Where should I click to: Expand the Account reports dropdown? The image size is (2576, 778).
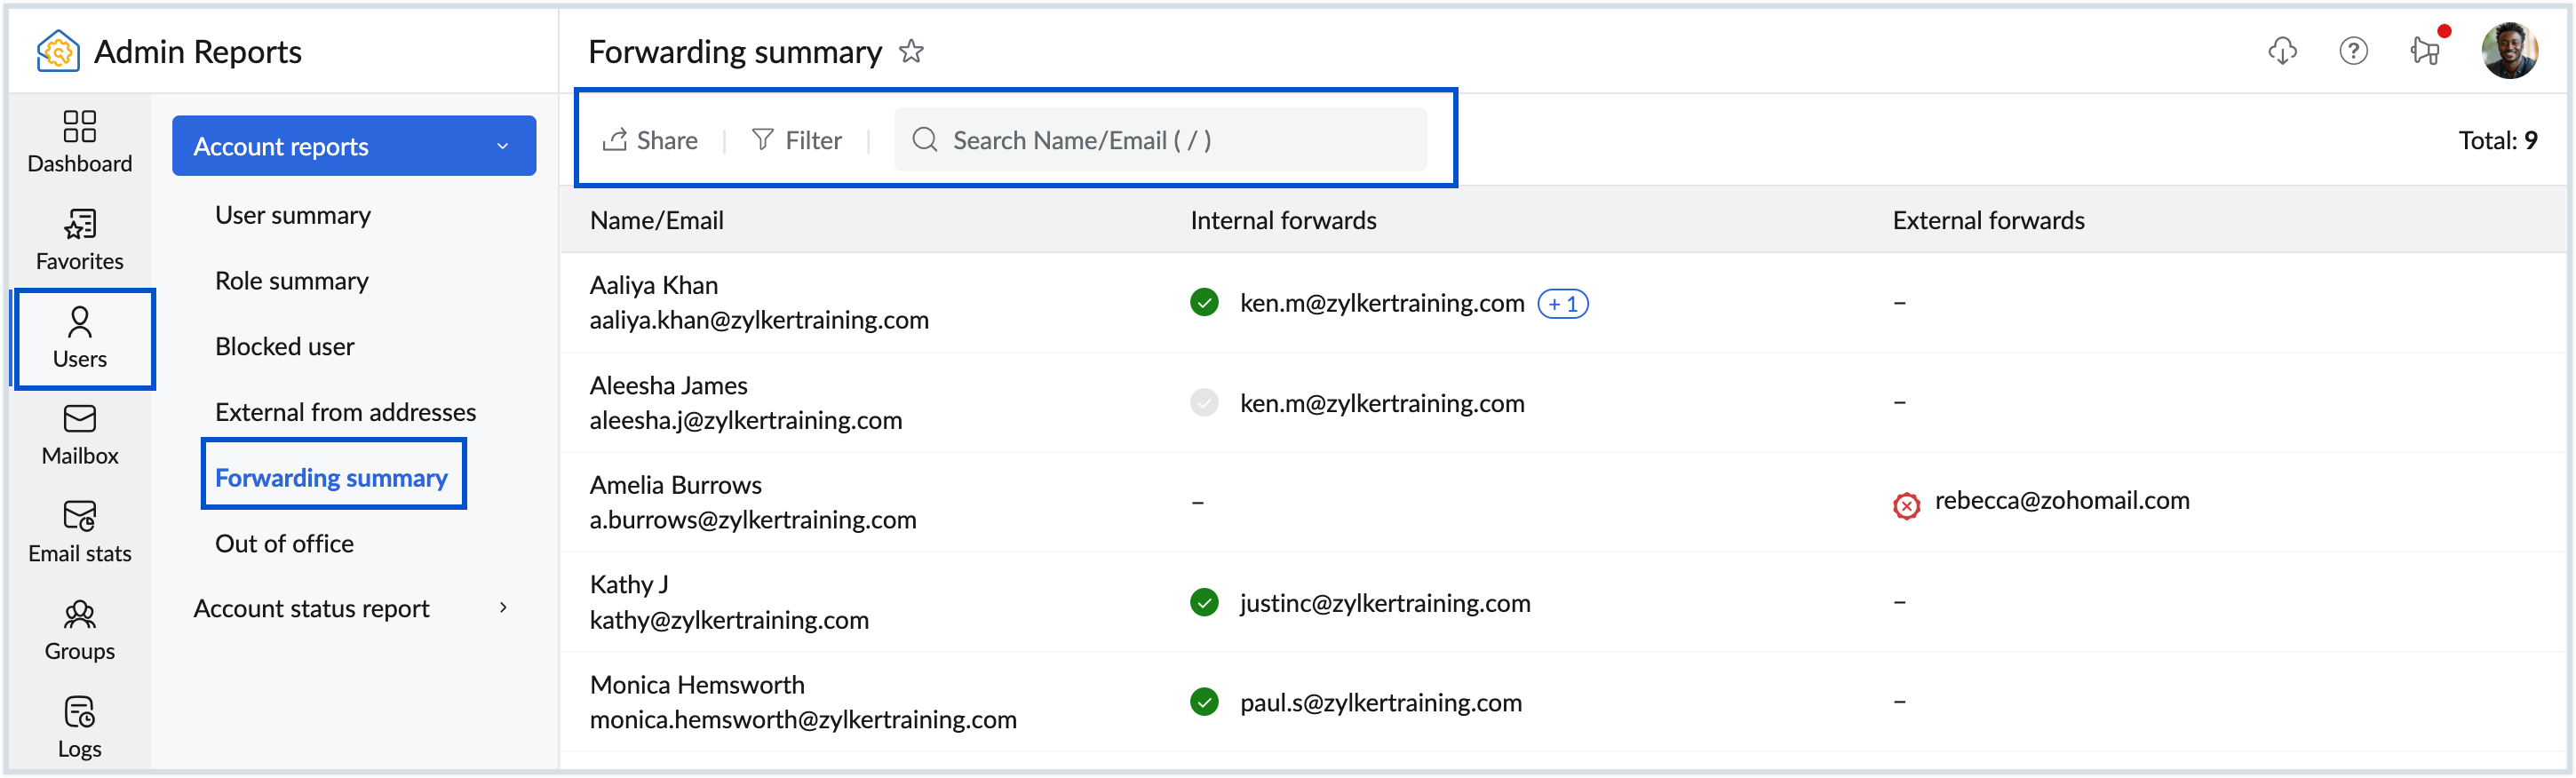pyautogui.click(x=354, y=146)
